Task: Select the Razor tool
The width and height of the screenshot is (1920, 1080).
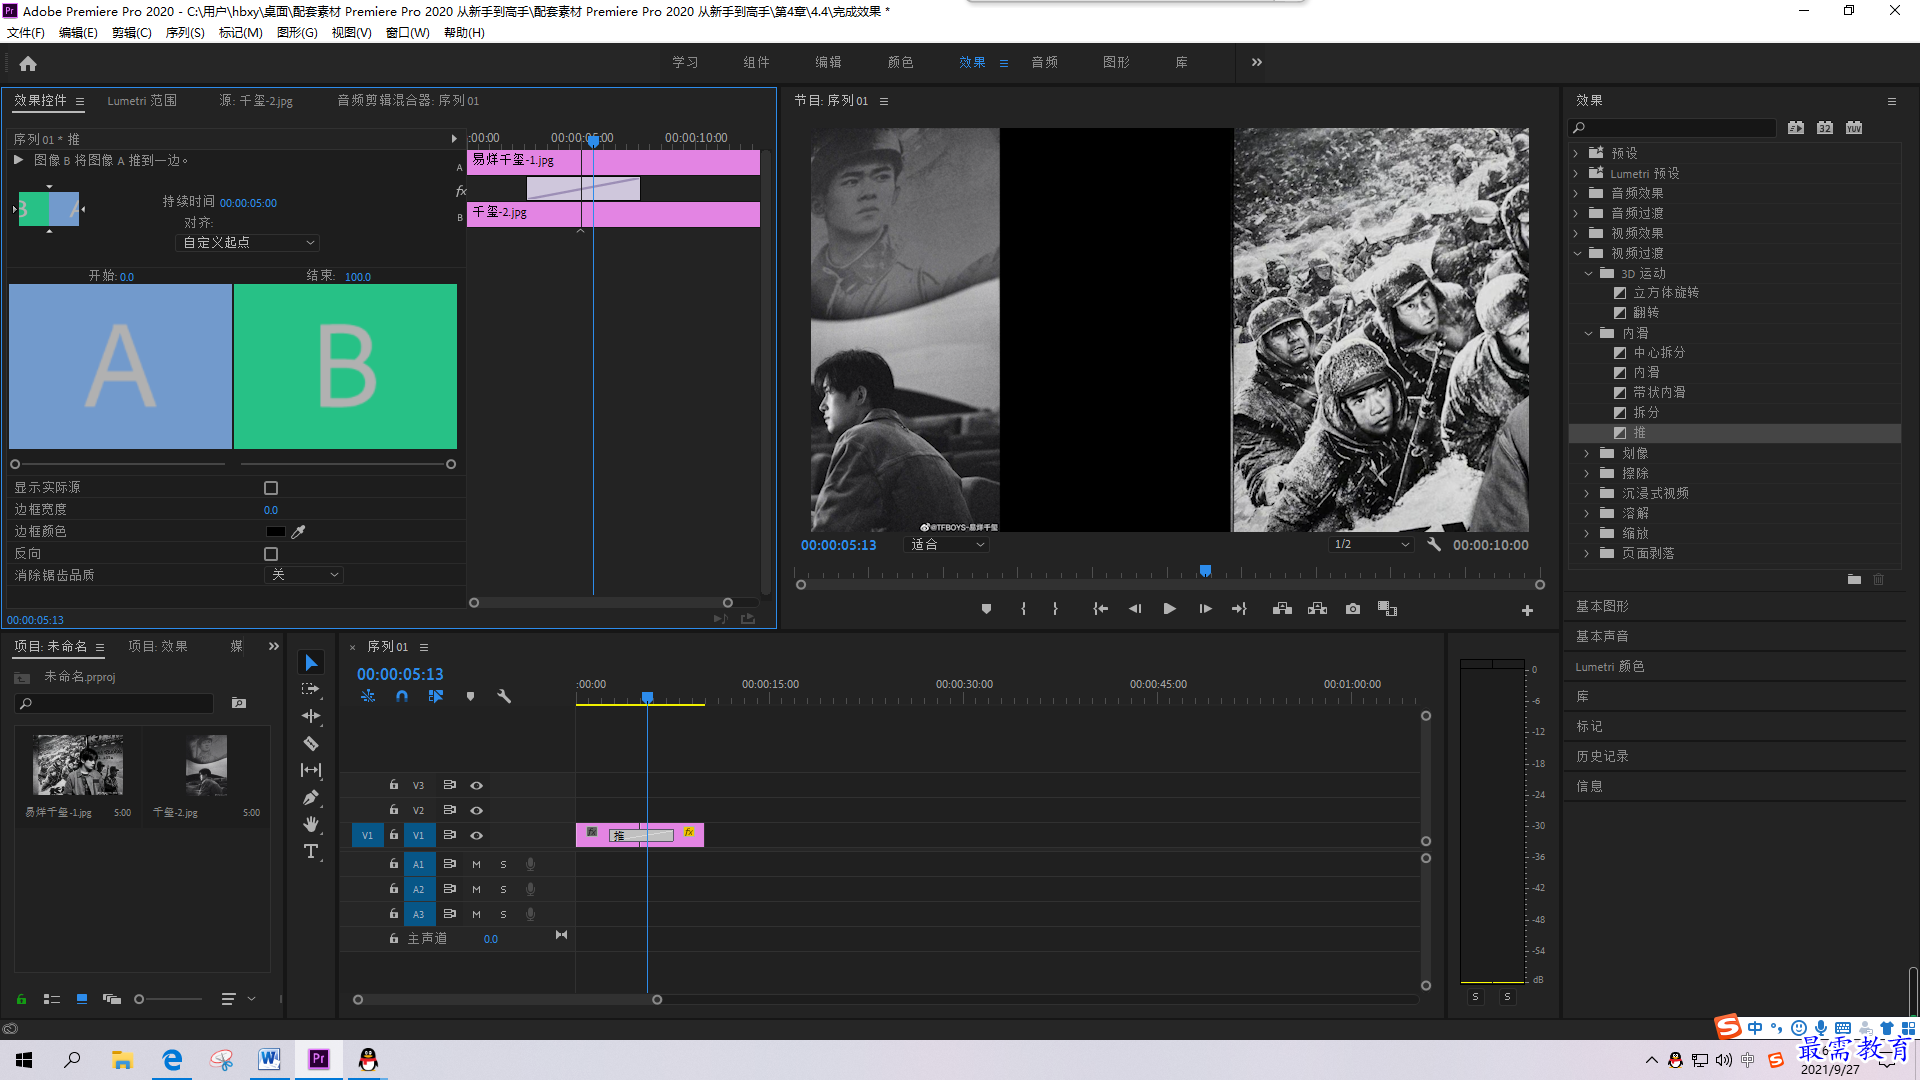Action: pyautogui.click(x=311, y=743)
